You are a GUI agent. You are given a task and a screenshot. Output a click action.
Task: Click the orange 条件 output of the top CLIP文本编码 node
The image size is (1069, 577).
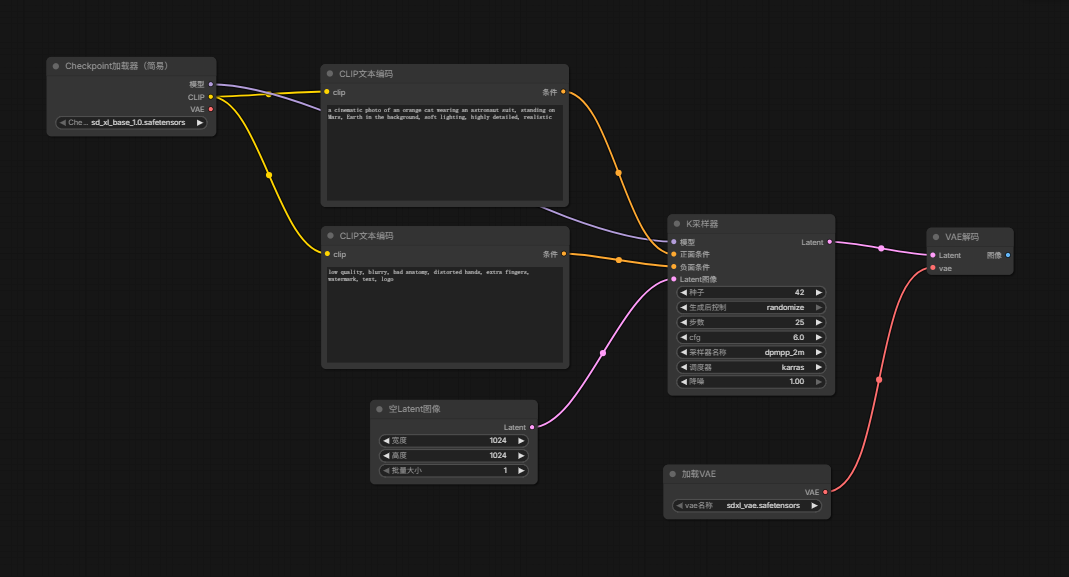(563, 92)
